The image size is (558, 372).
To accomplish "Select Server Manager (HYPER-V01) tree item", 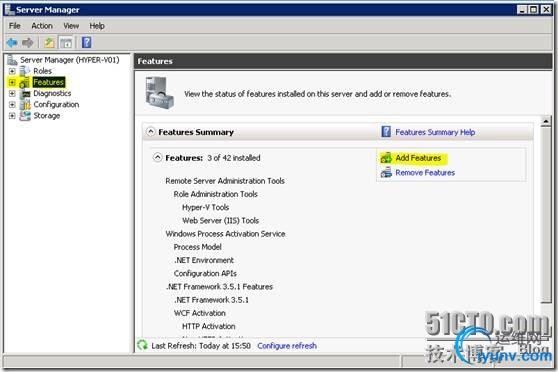I will [x=70, y=60].
